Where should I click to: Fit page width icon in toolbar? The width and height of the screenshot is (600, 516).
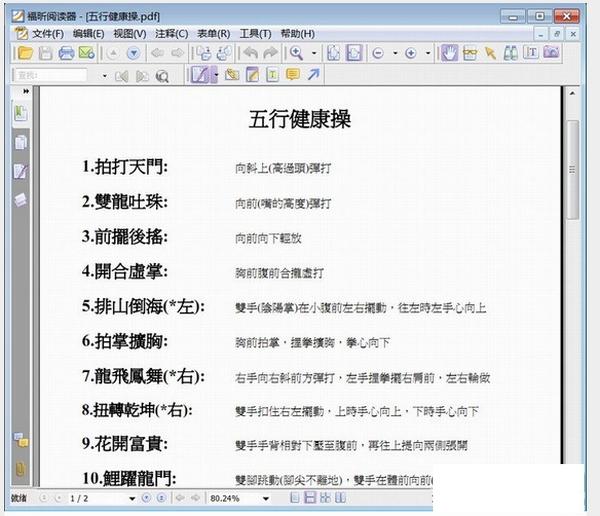coord(354,53)
